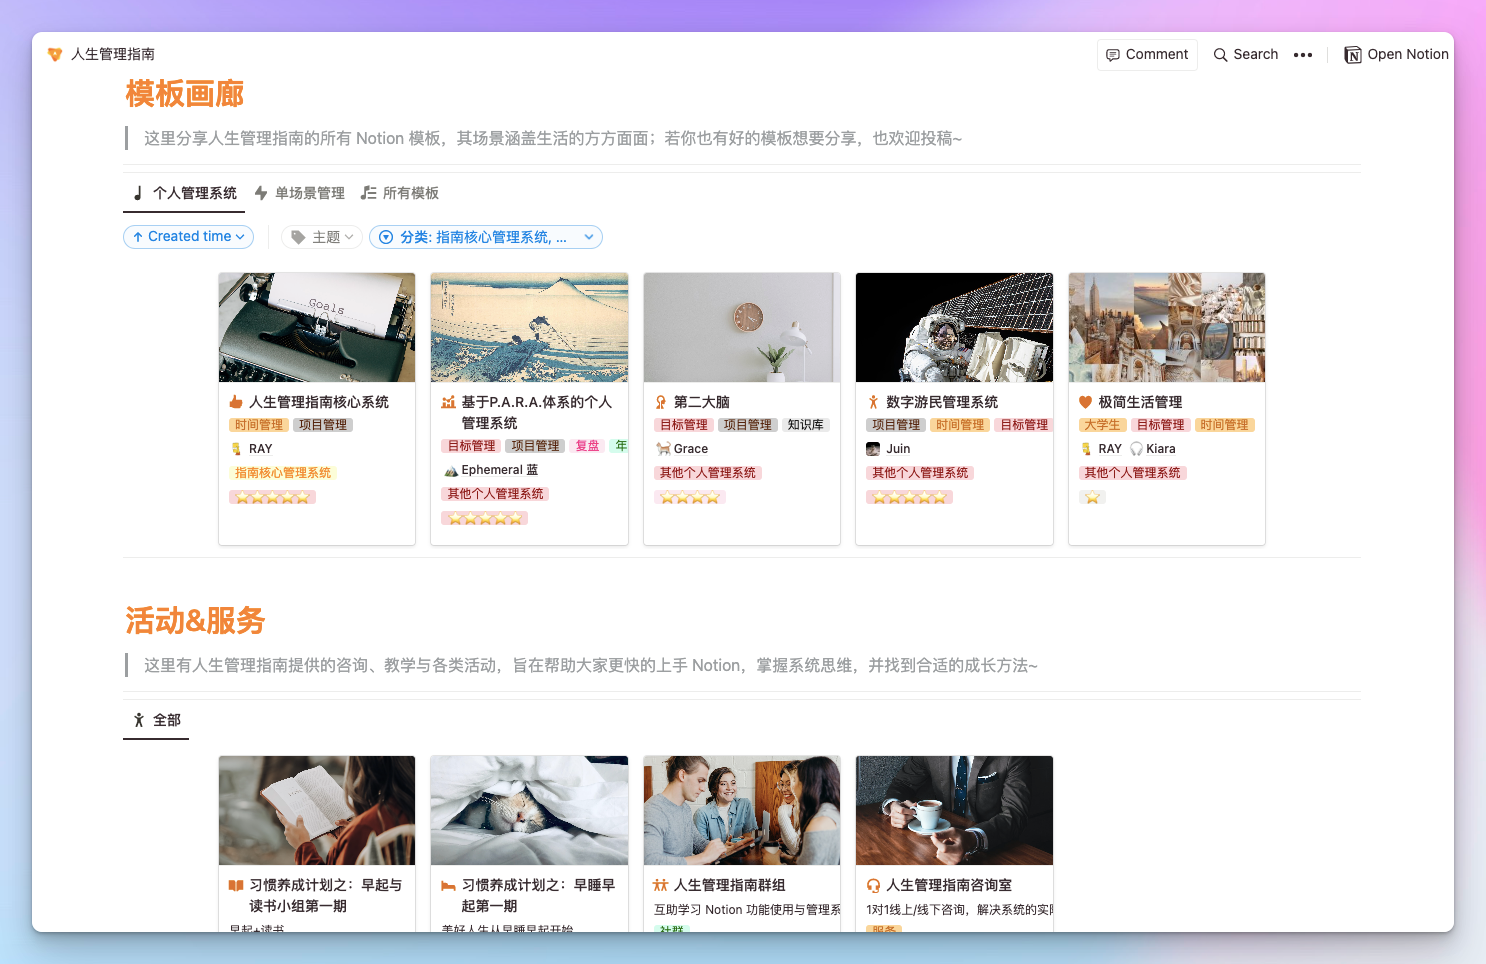The width and height of the screenshot is (1486, 964).
Task: Switch to the 所有模板 tab
Action: tap(411, 192)
